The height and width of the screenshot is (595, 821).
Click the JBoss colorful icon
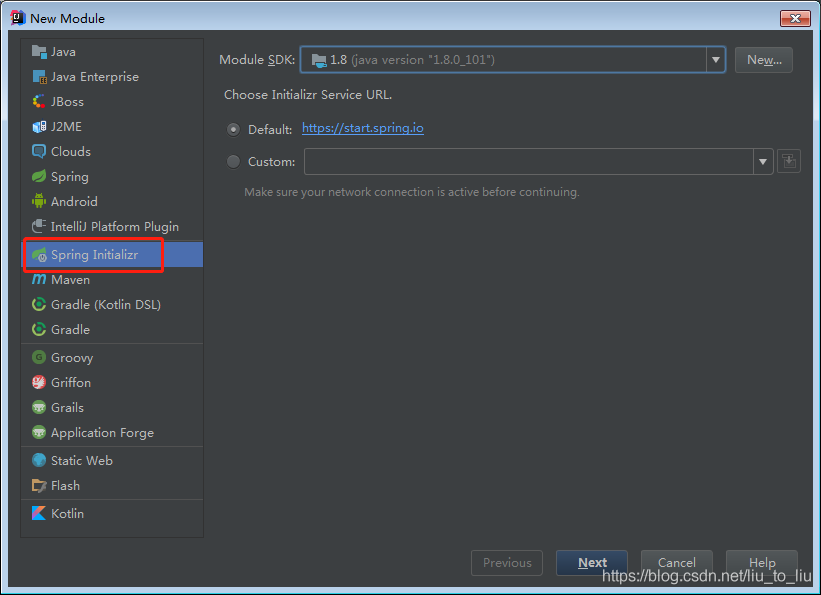(x=39, y=102)
